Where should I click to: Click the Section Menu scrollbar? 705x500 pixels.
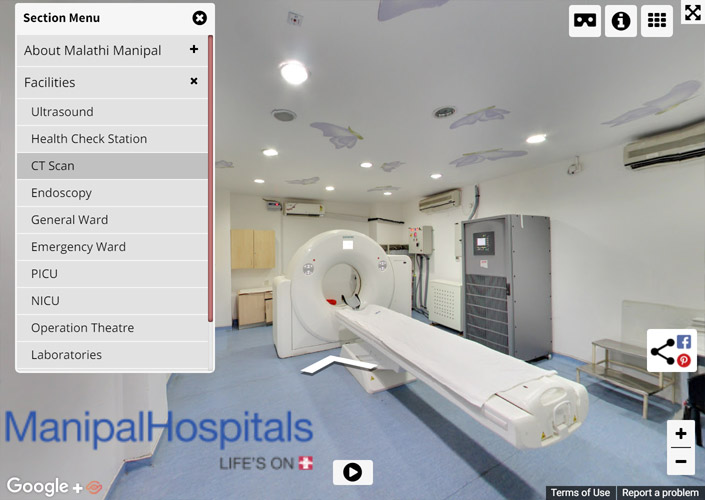(x=210, y=179)
